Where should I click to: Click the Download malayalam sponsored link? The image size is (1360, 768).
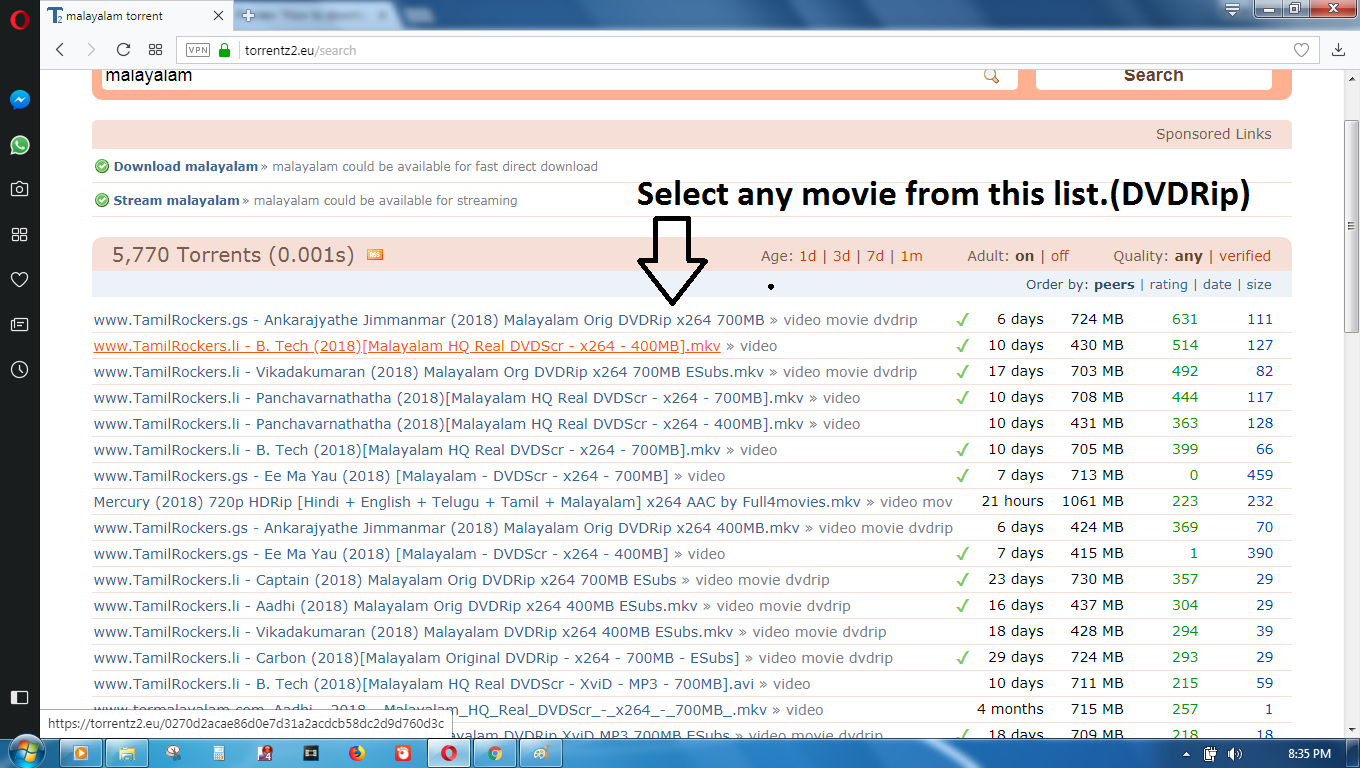coord(186,167)
